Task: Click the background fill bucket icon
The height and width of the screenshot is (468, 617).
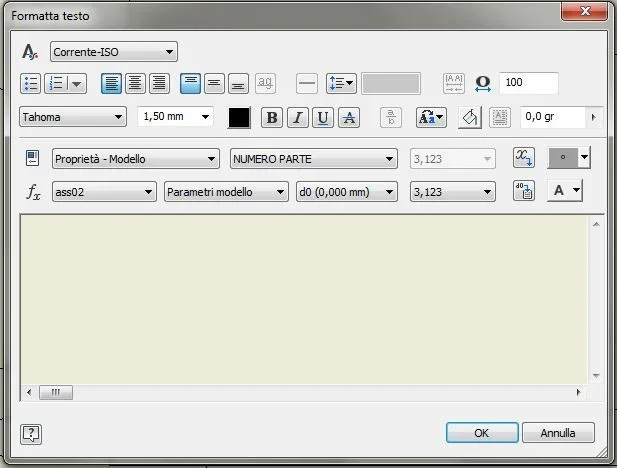Action: point(470,118)
